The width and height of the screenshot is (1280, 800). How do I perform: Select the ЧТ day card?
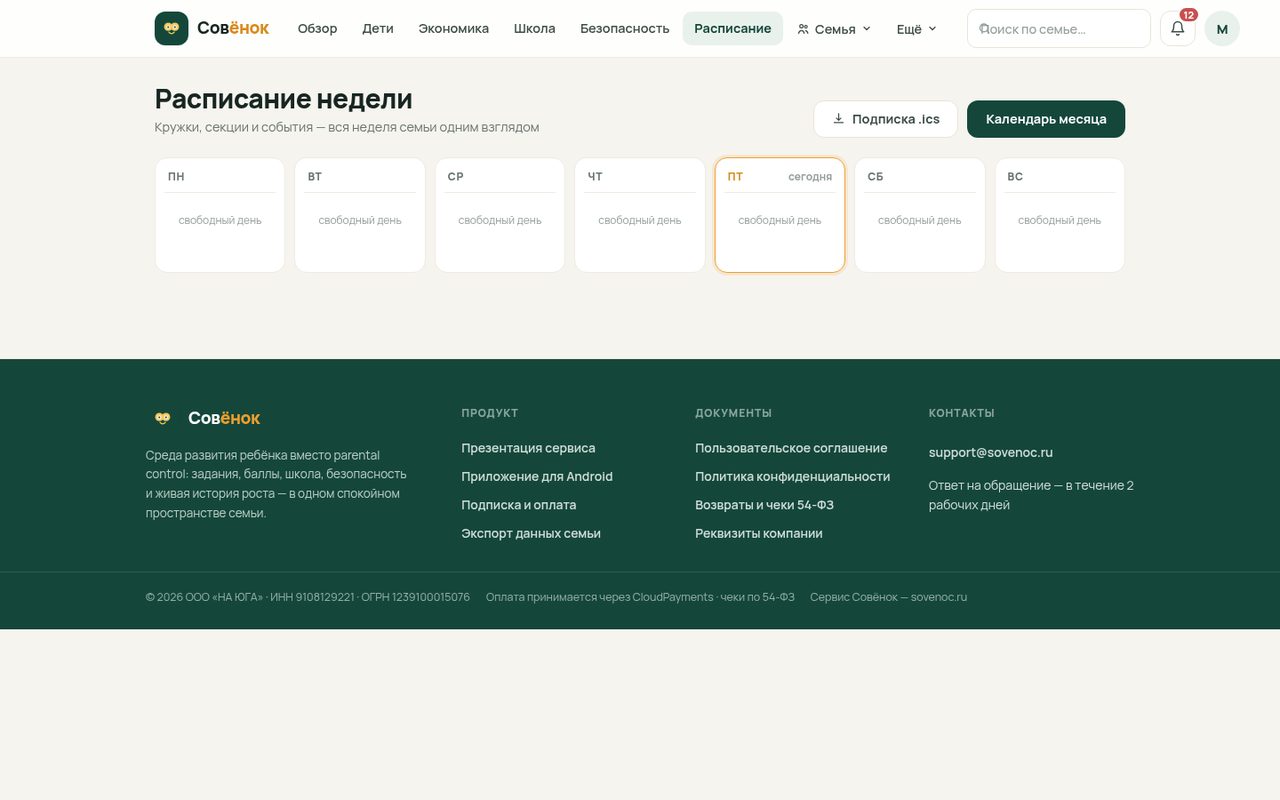640,215
